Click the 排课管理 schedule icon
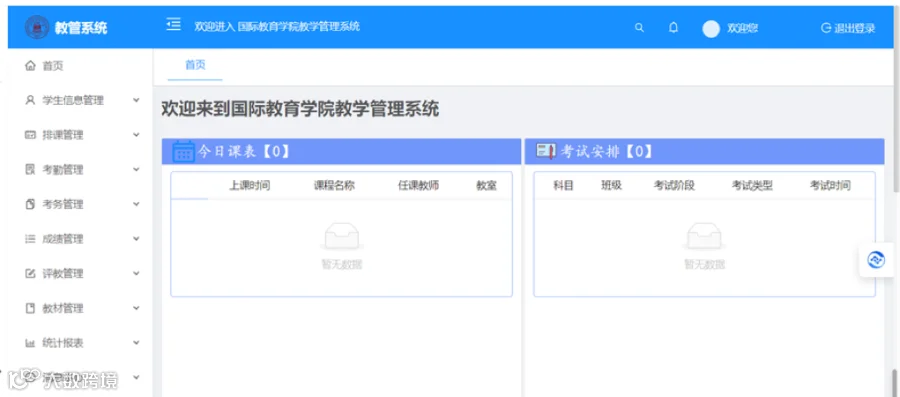The image size is (900, 397). 30,135
